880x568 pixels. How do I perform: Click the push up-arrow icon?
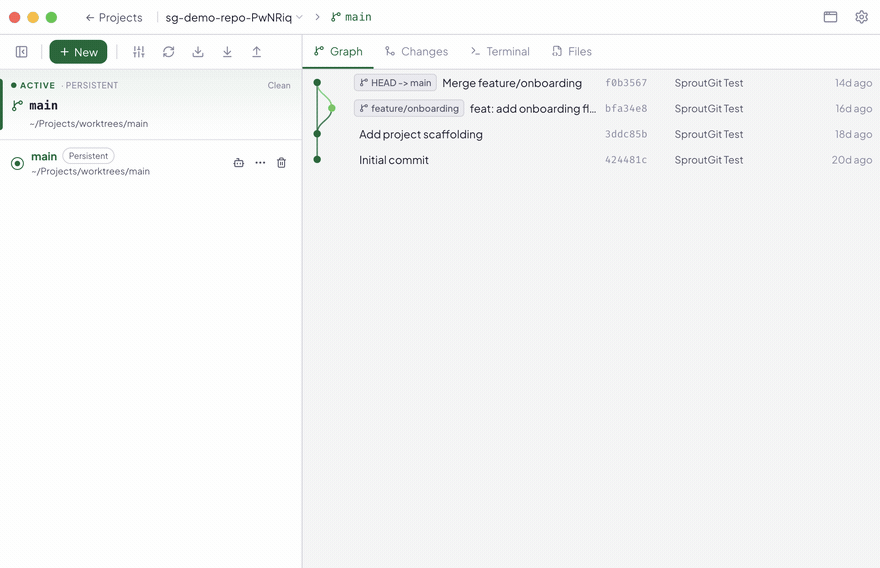click(x=256, y=52)
